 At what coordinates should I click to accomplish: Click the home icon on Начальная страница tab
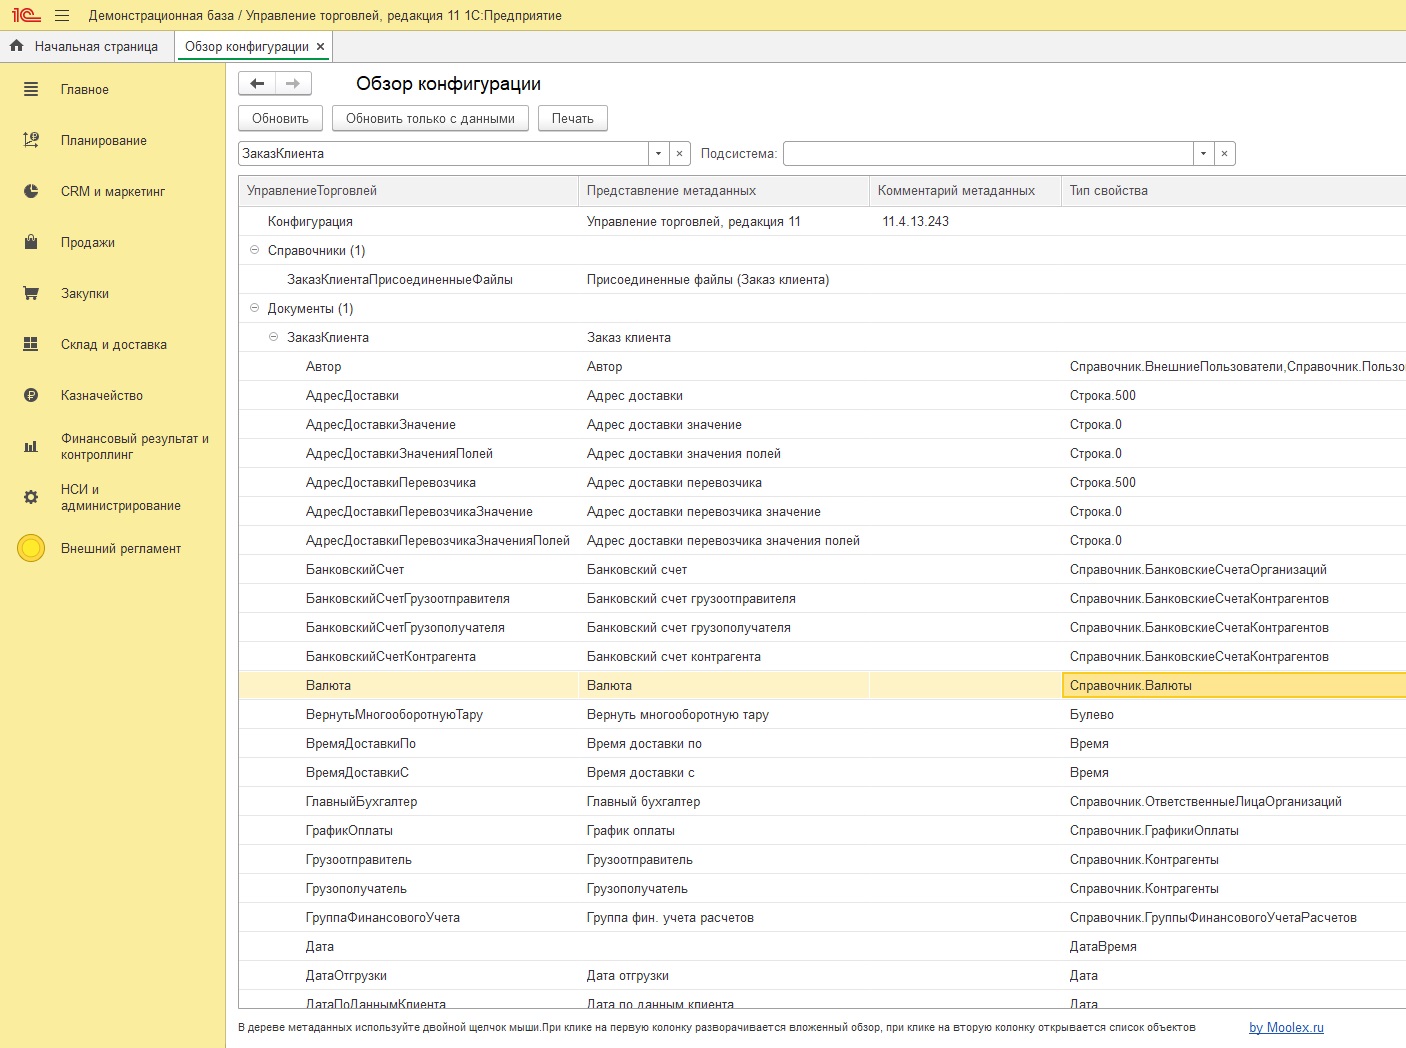[16, 46]
